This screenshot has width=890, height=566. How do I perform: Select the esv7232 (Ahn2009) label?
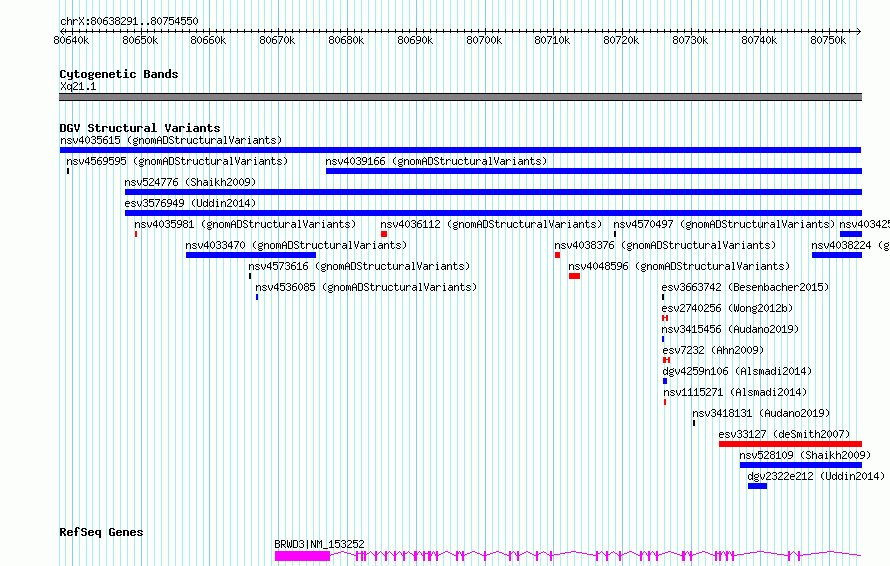[713, 350]
